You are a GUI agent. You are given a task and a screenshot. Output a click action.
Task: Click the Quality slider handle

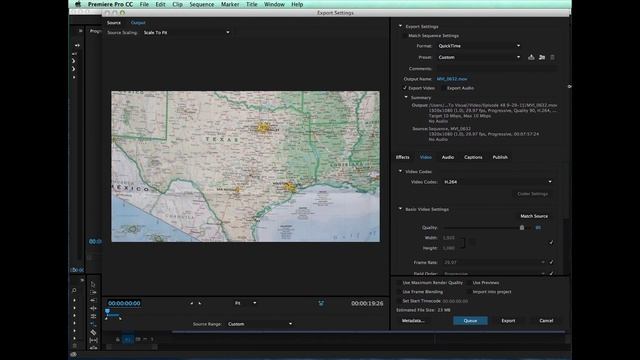coord(522,227)
